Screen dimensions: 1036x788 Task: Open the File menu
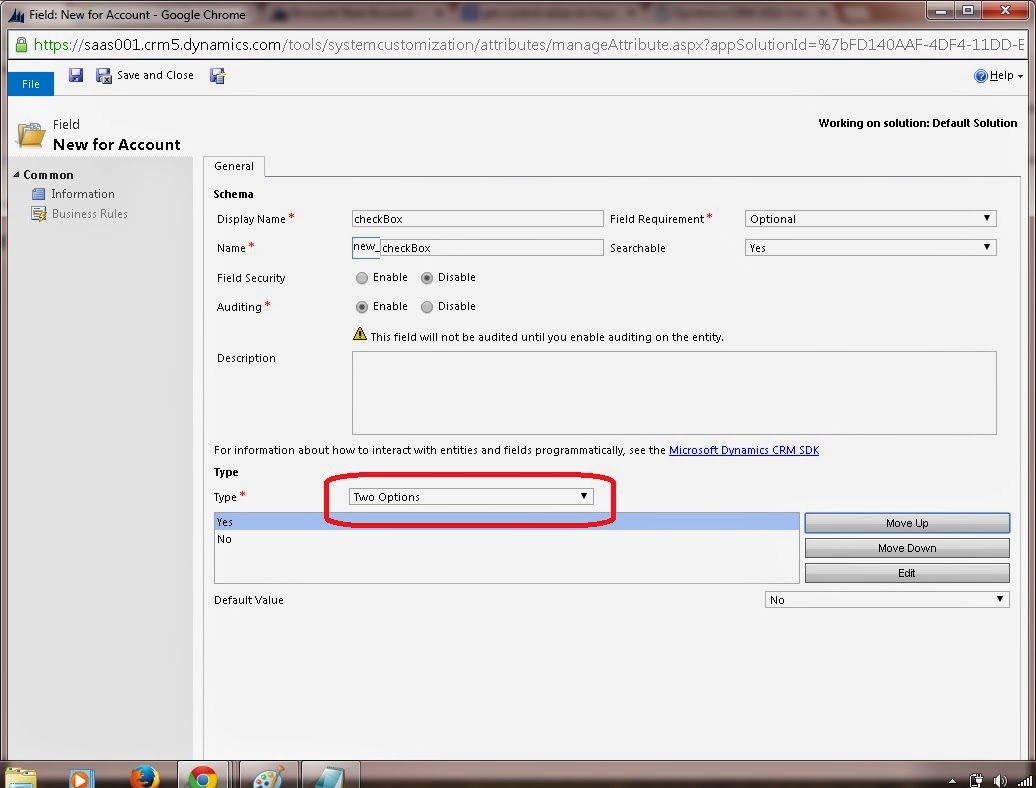tap(30, 84)
